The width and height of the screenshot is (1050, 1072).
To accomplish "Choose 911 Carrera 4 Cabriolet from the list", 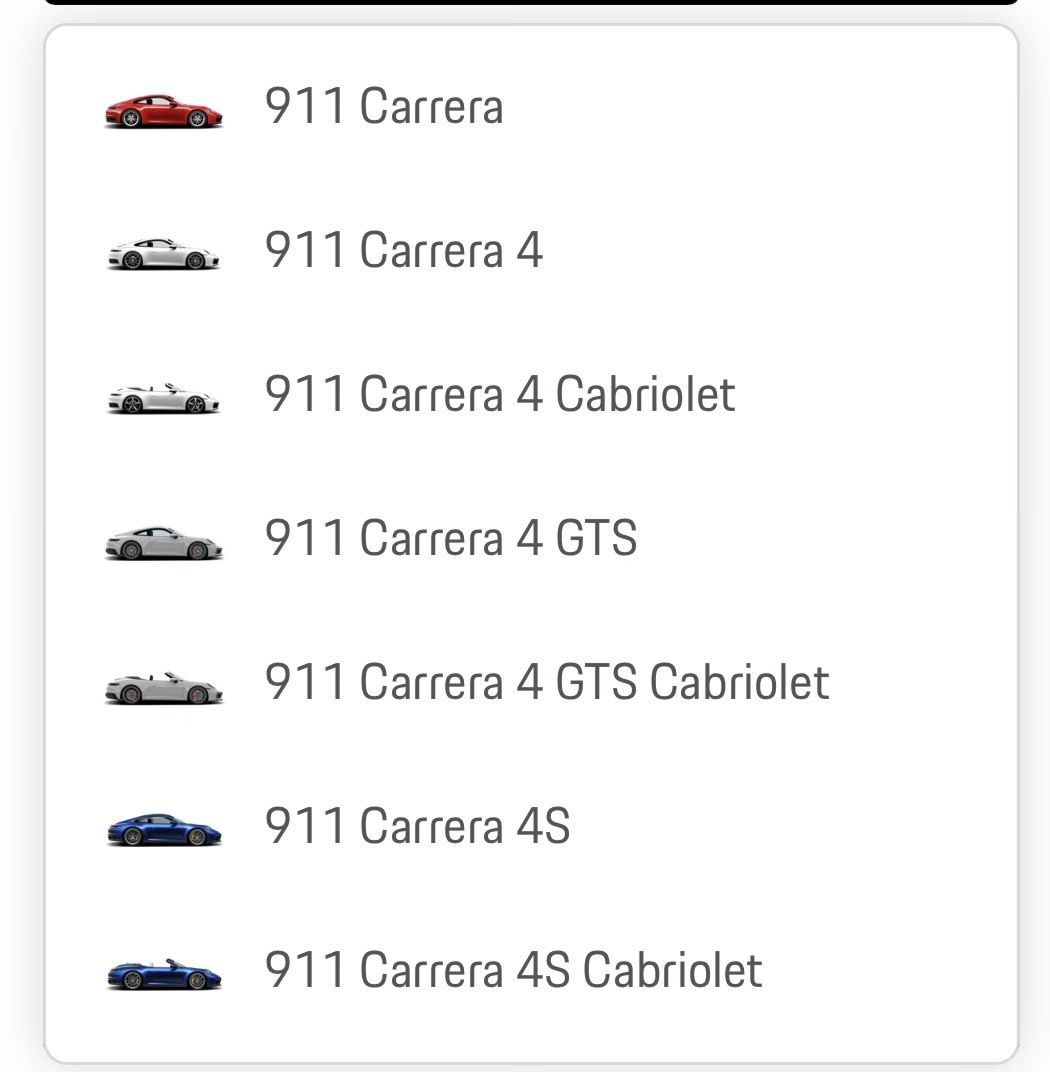I will click(x=499, y=394).
